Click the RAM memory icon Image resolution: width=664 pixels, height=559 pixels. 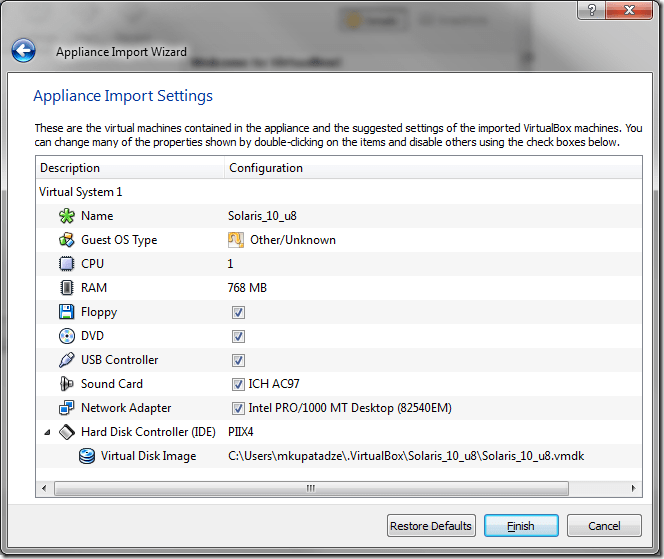click(x=66, y=288)
